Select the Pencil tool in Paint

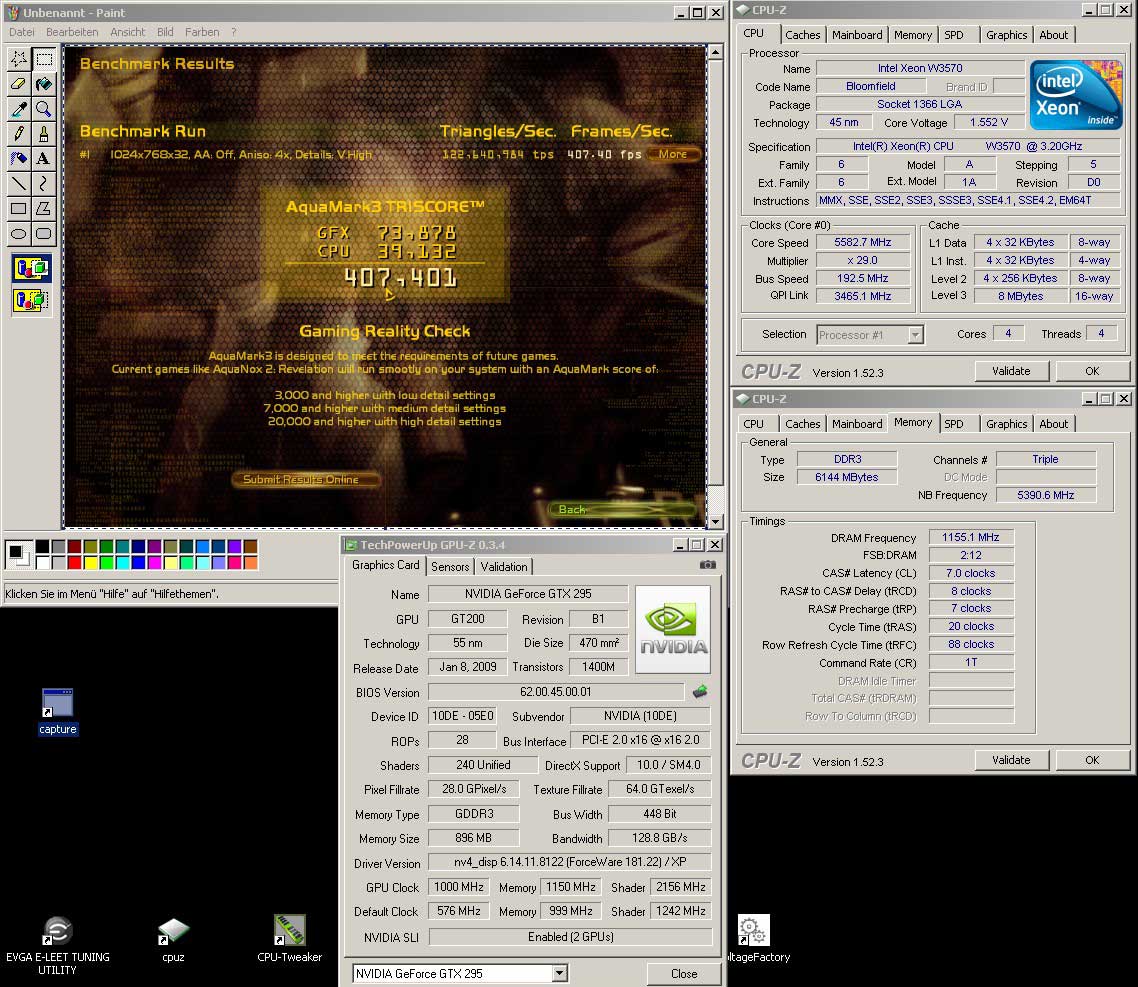19,134
